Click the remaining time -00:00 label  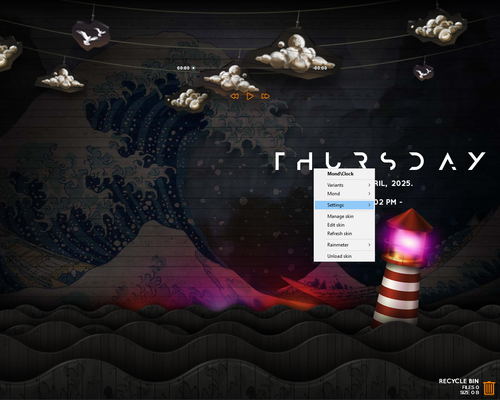pyautogui.click(x=320, y=68)
